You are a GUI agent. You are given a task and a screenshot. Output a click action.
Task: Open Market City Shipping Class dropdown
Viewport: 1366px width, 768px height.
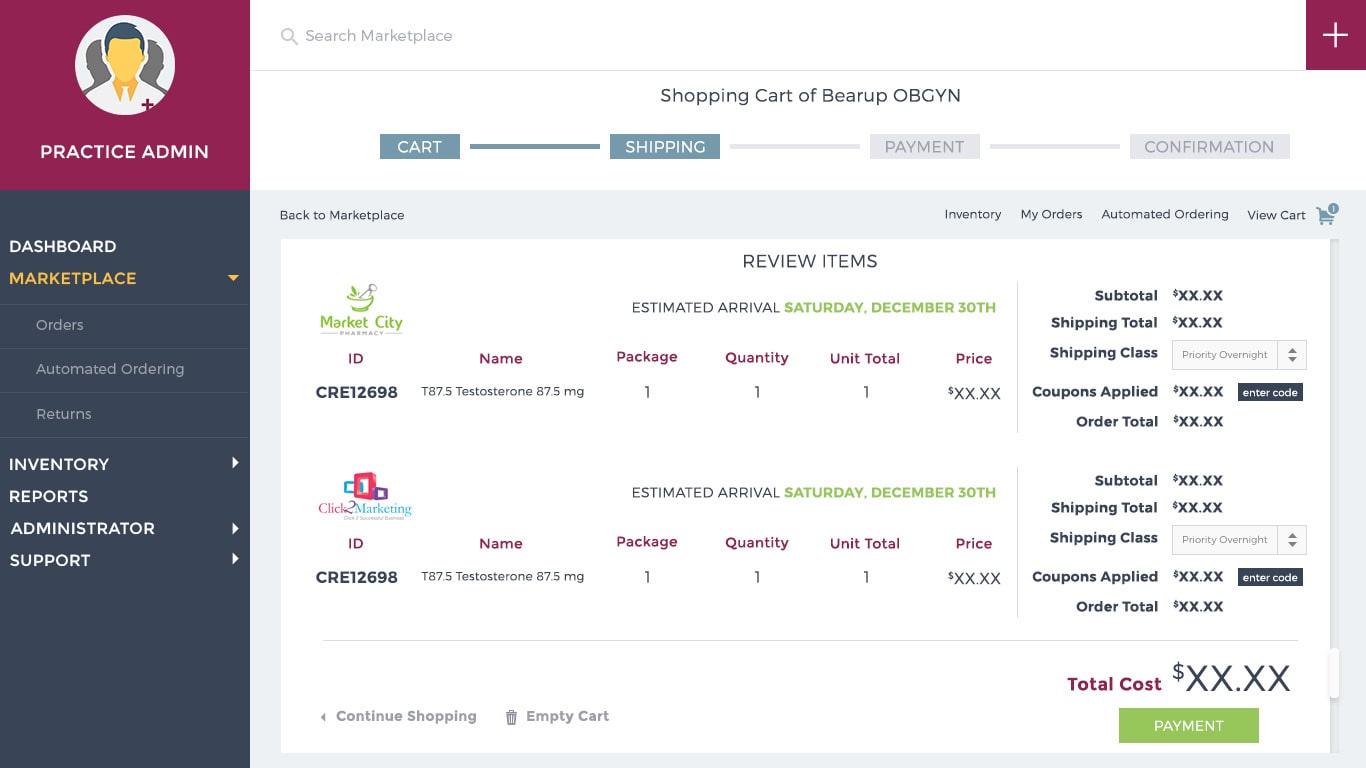pos(1238,355)
